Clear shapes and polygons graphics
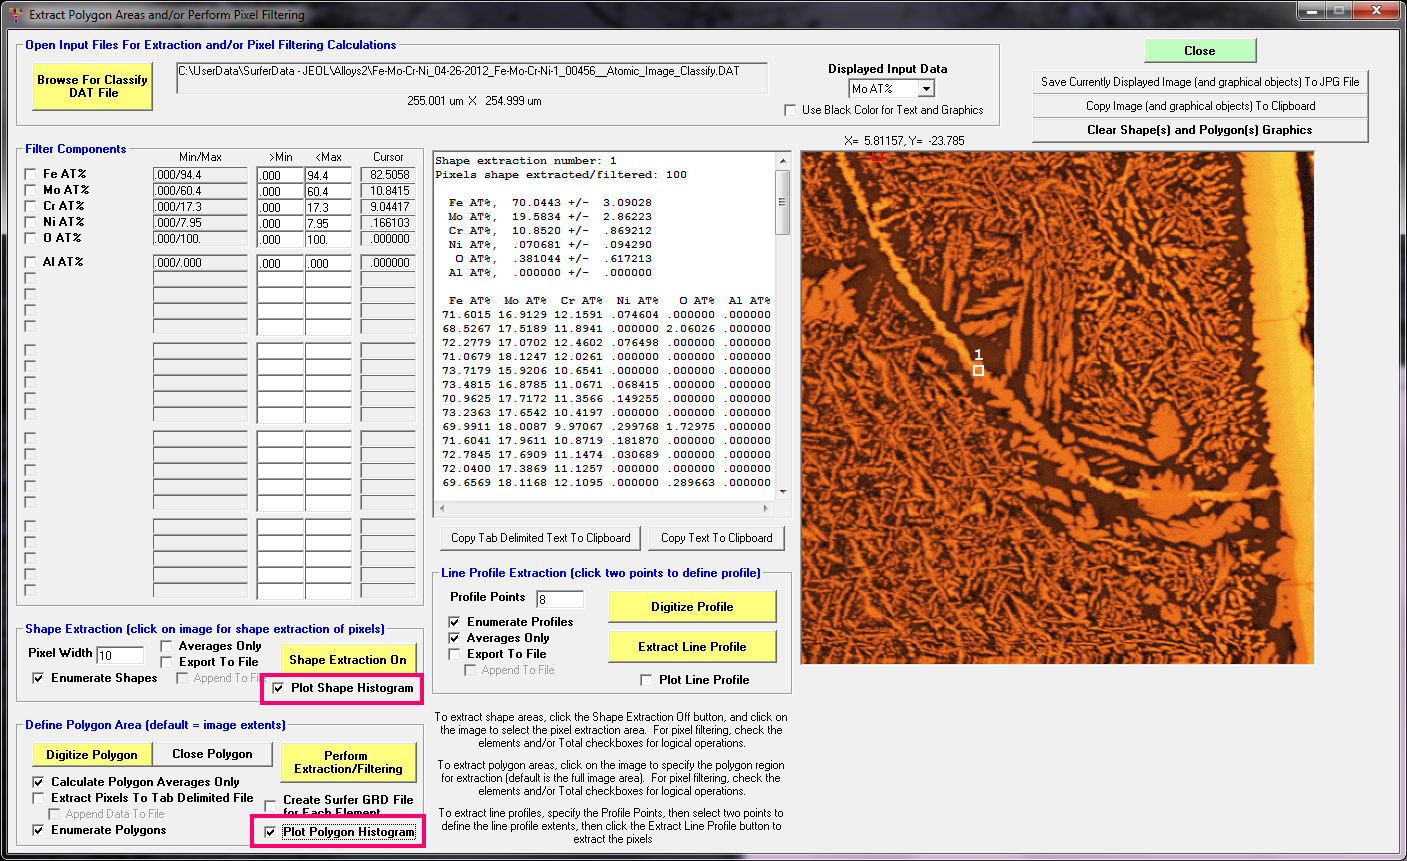Screen dimensions: 1407x861 [1199, 130]
